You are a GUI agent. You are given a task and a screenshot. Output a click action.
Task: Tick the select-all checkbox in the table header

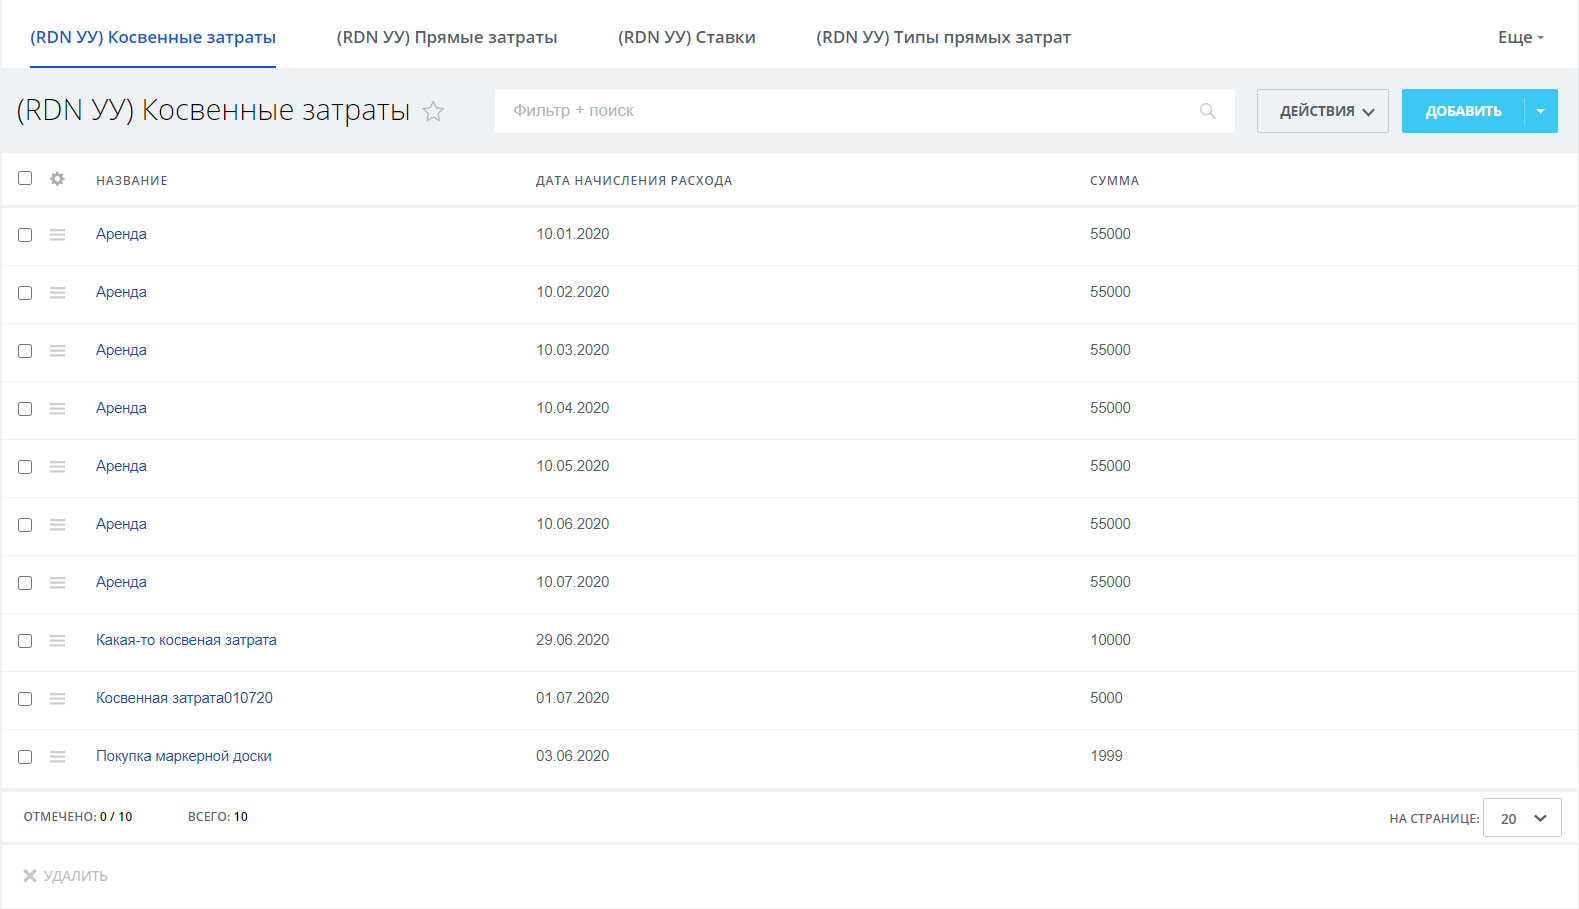point(25,178)
